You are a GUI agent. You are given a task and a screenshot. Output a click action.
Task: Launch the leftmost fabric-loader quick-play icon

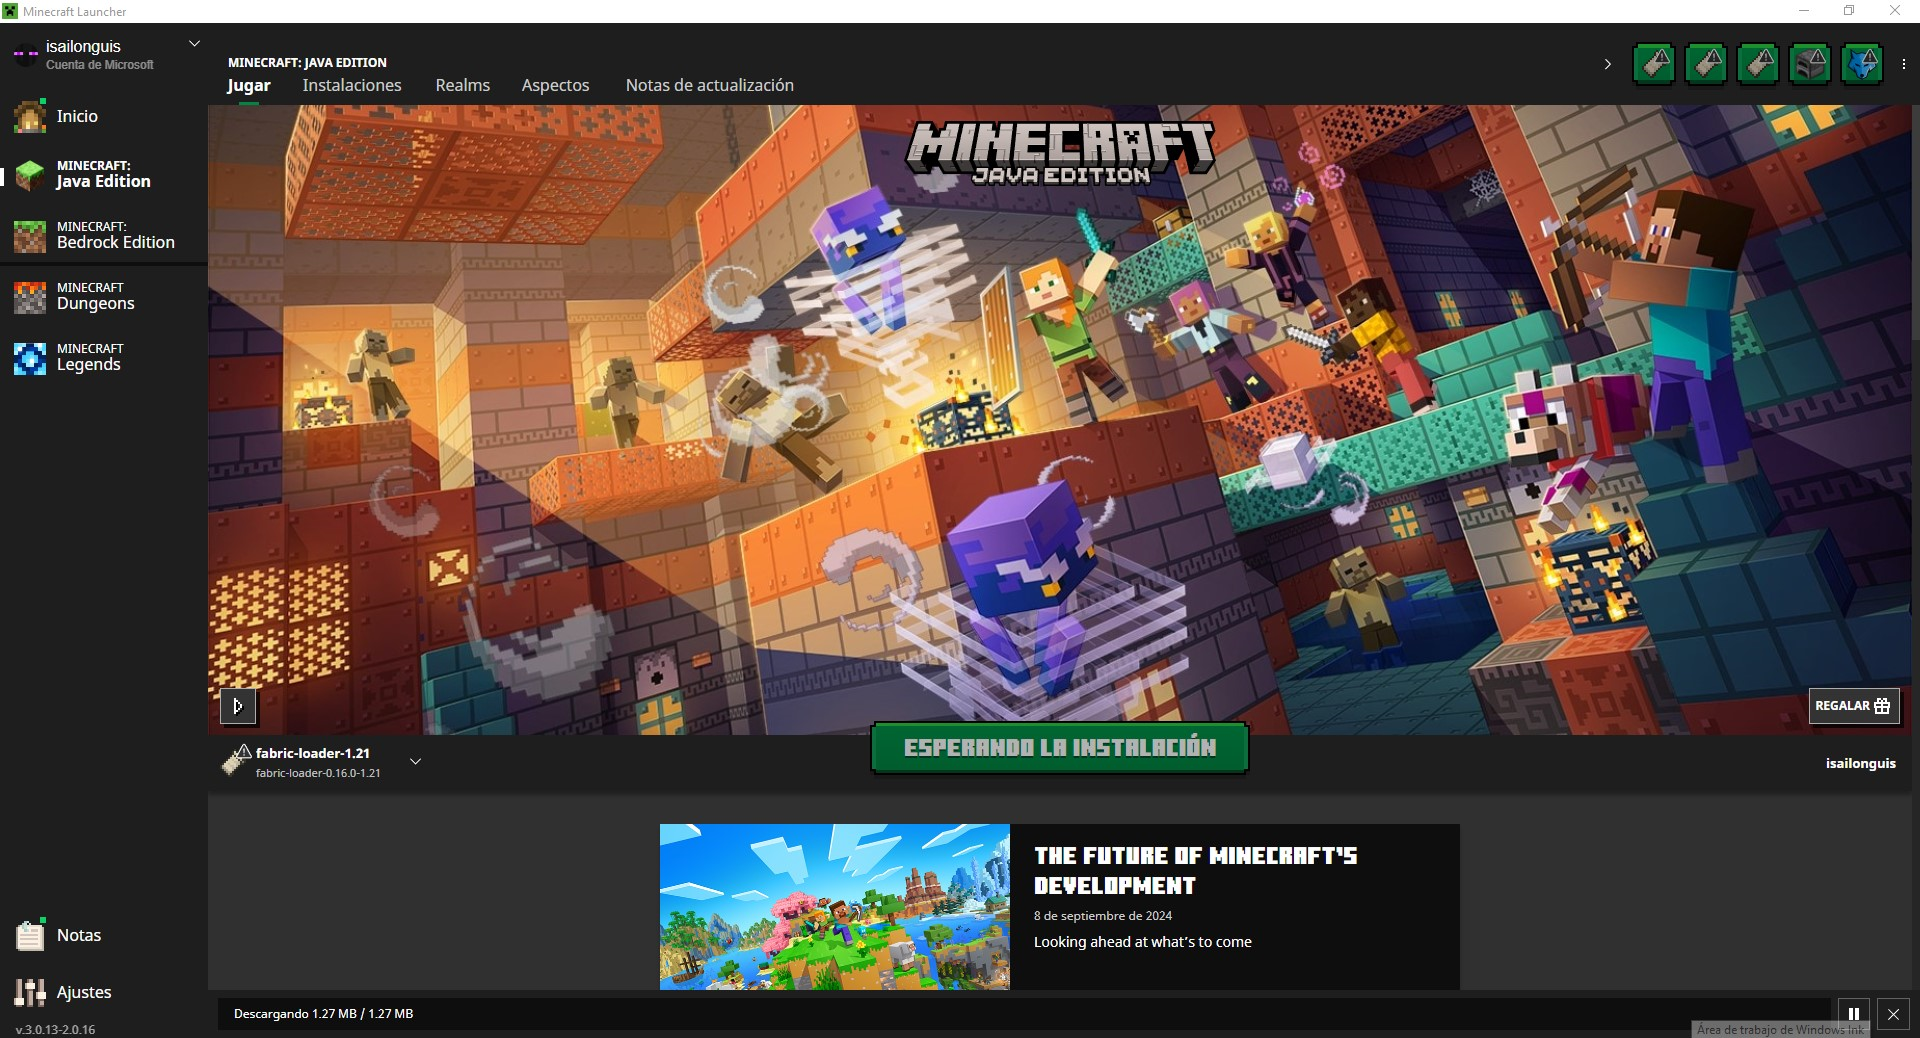1654,64
